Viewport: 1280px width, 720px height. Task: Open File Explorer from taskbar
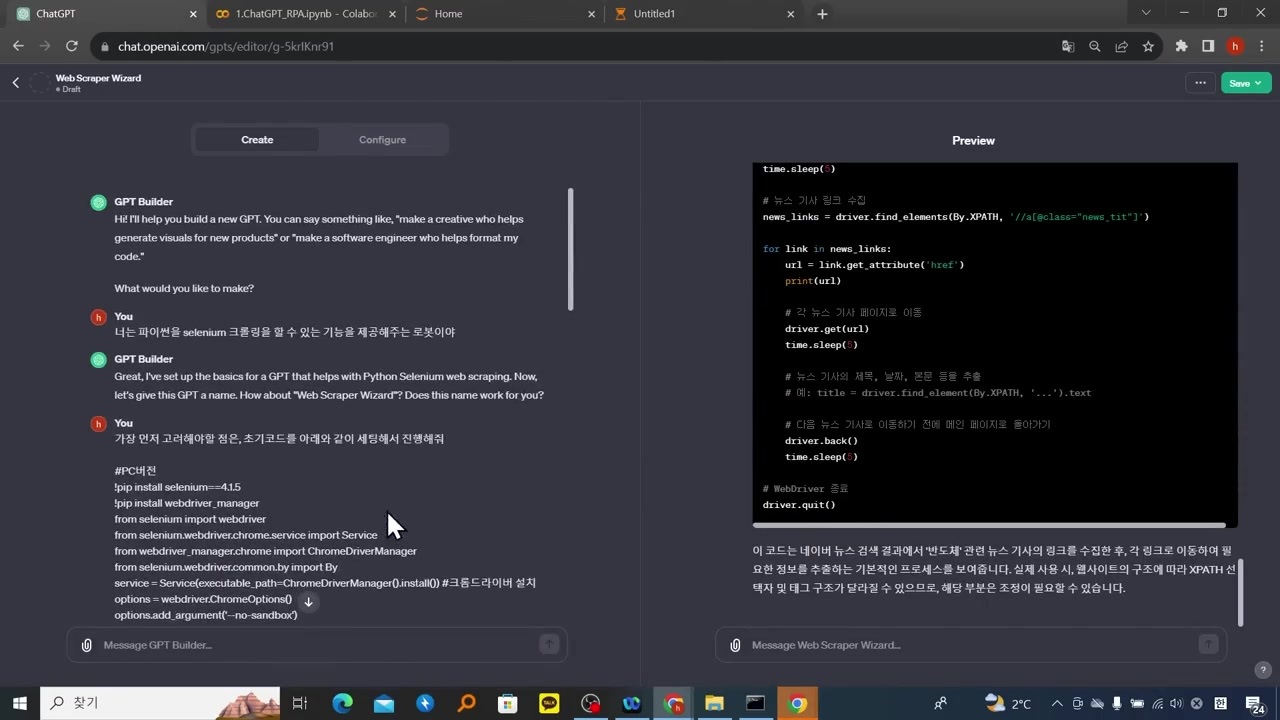pyautogui.click(x=714, y=703)
